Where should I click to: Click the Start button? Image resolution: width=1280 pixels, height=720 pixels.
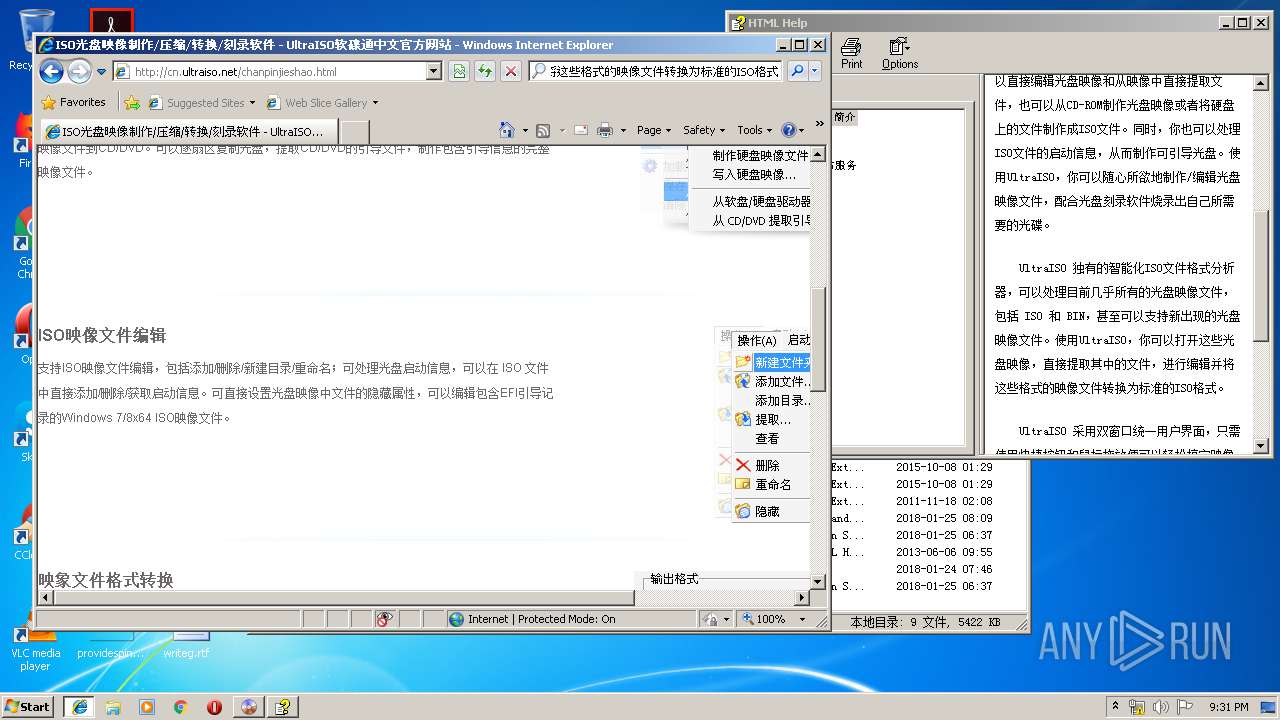(x=28, y=706)
